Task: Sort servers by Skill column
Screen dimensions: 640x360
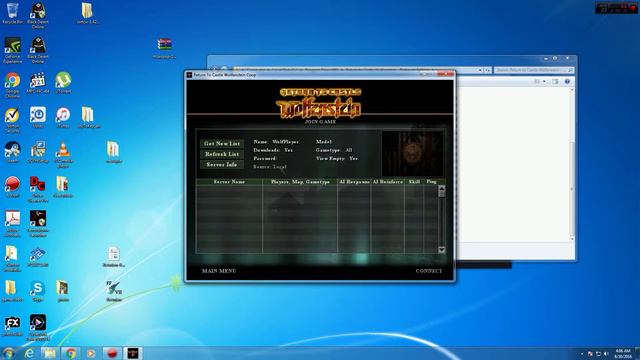Action: pyautogui.click(x=414, y=182)
